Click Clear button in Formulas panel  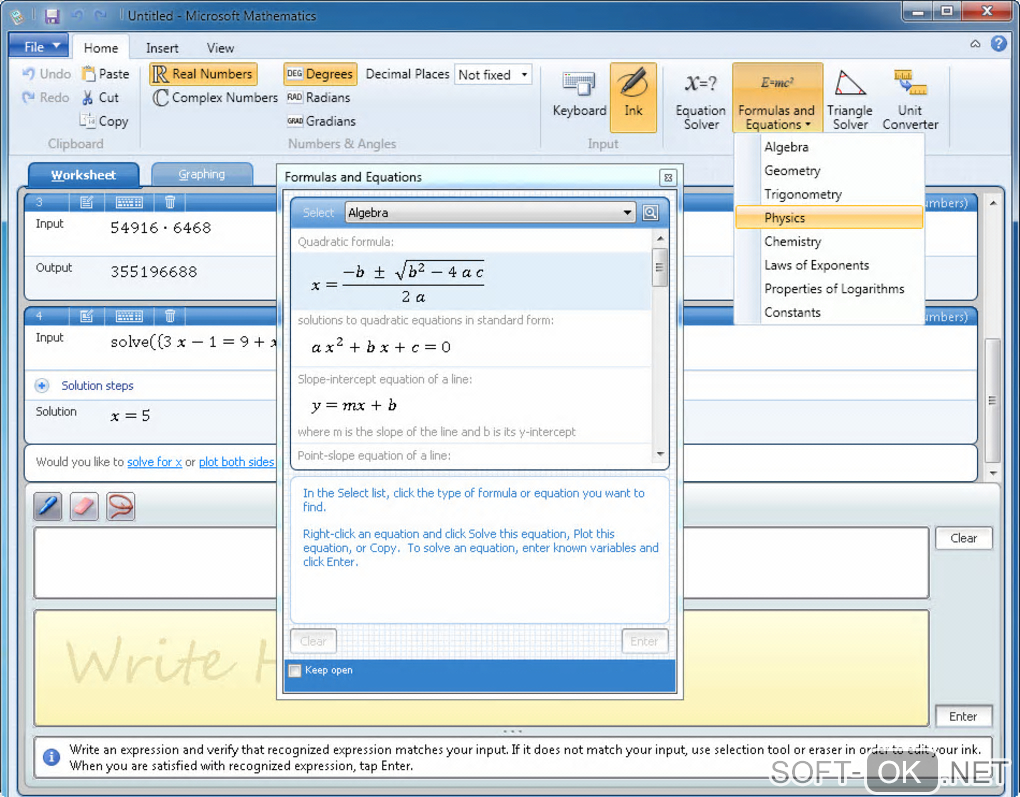click(x=313, y=641)
